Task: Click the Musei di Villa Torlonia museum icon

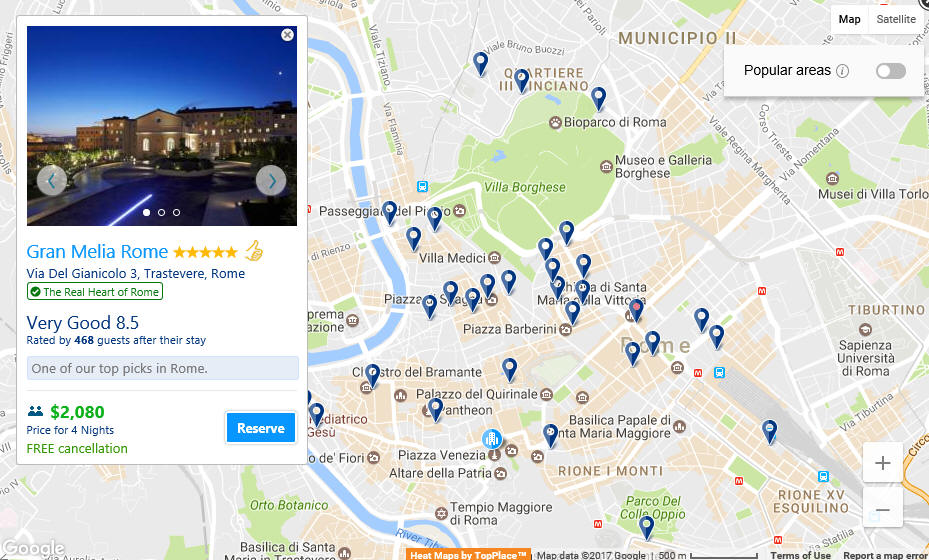Action: click(832, 178)
